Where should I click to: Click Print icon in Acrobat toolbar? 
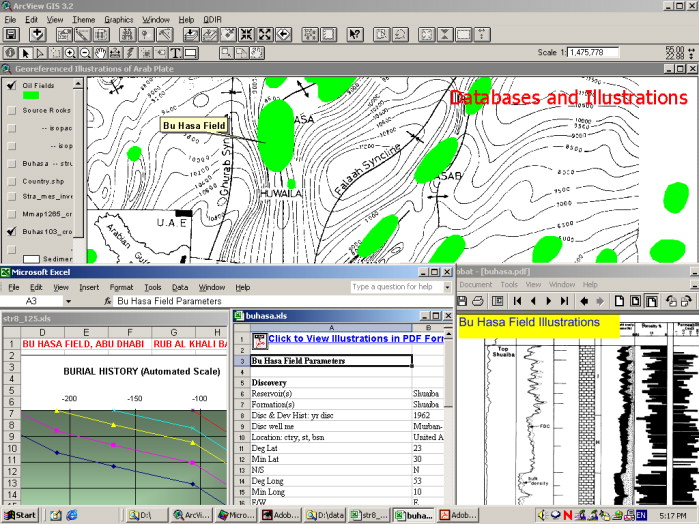(477, 301)
